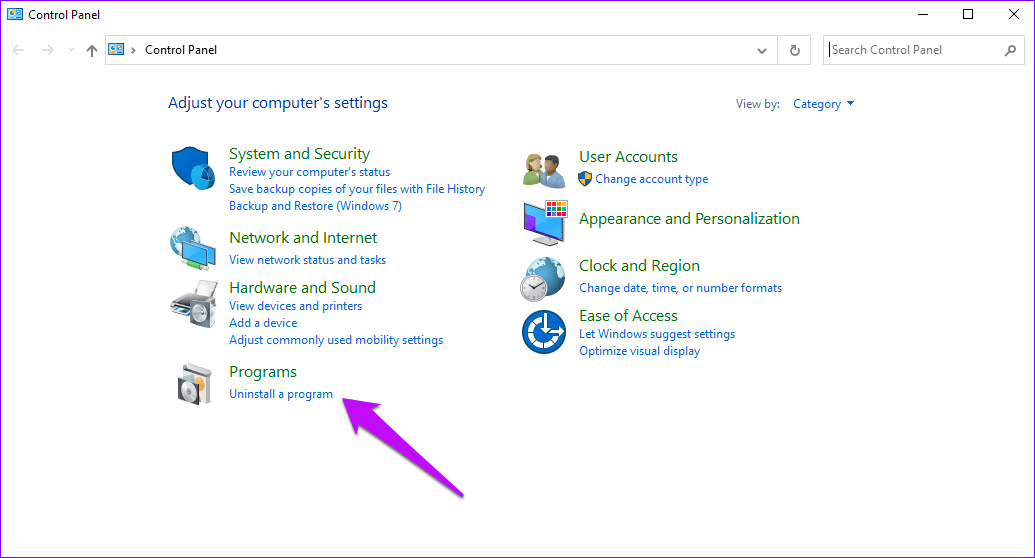
Task: Open Backup and Restore (Windows 7)
Action: pyautogui.click(x=315, y=206)
